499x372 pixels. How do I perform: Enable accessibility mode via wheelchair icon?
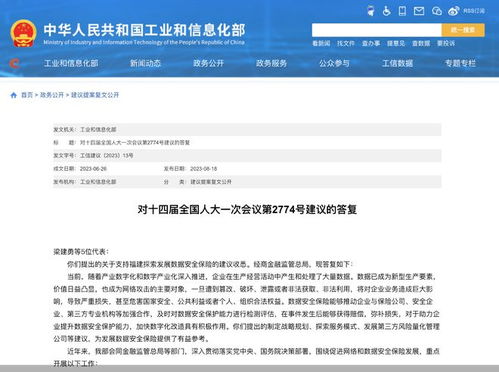(386, 11)
